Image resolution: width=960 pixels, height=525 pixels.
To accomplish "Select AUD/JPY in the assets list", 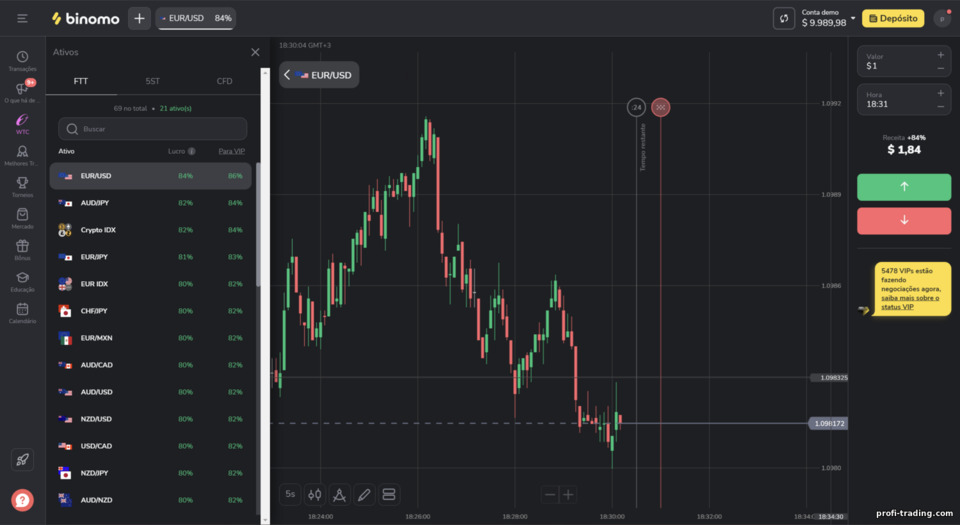I will (151, 203).
